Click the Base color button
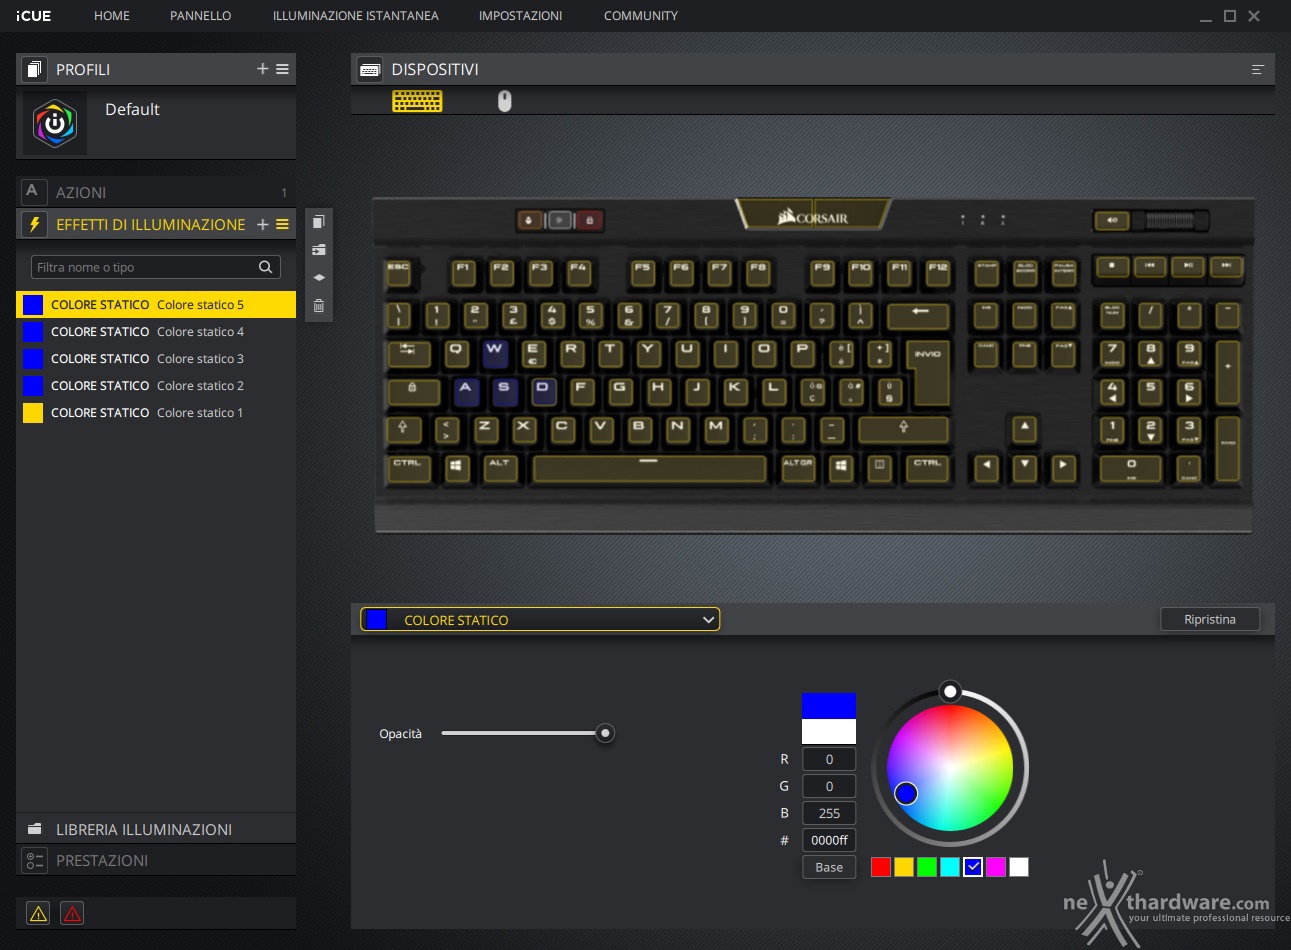1291x950 pixels. (829, 867)
